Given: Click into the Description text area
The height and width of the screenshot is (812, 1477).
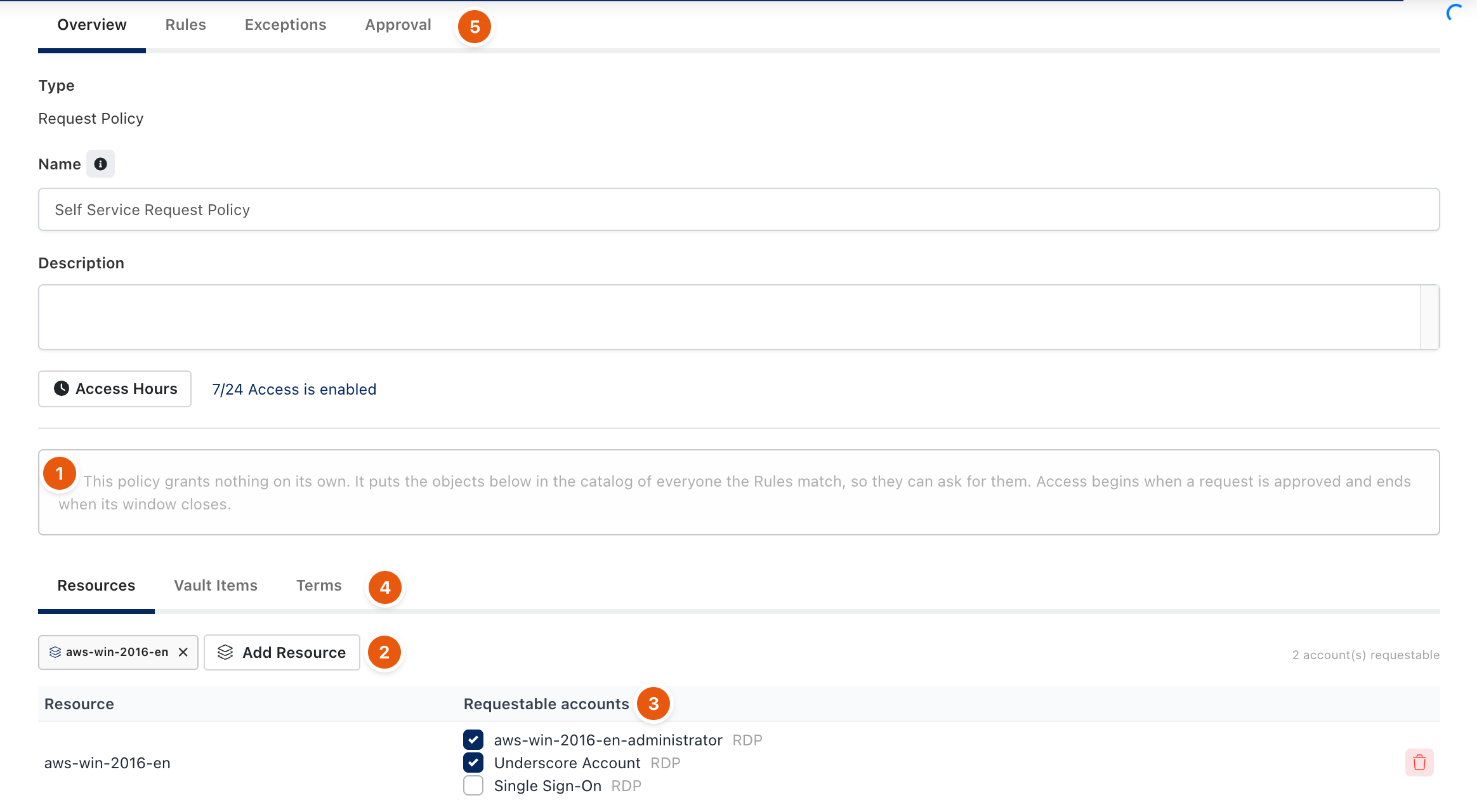Looking at the screenshot, I should click(729, 317).
